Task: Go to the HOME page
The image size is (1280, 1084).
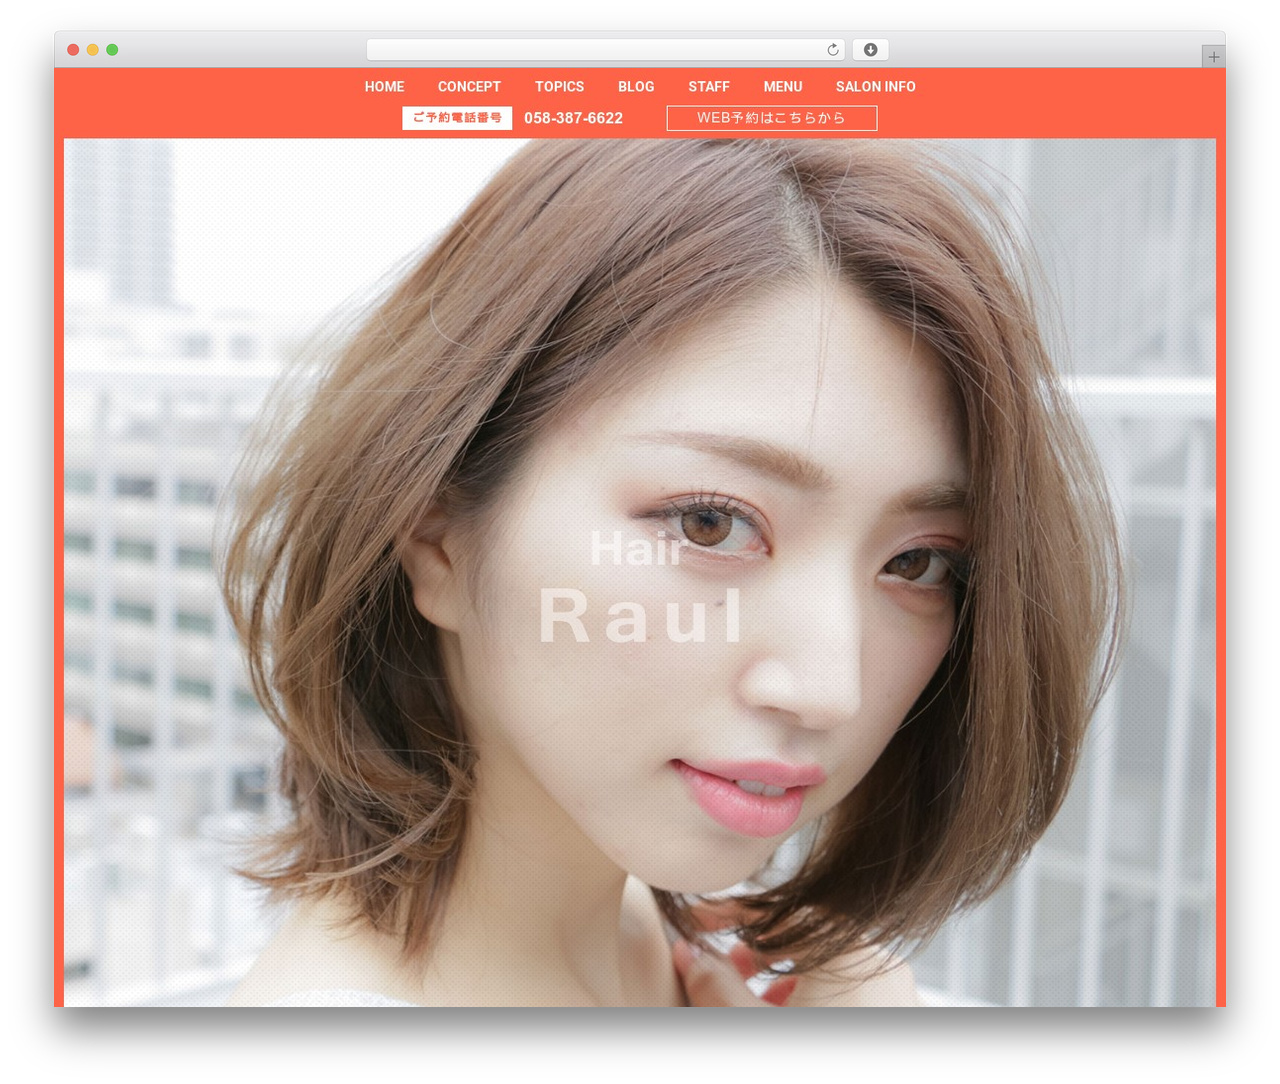Action: (x=384, y=87)
